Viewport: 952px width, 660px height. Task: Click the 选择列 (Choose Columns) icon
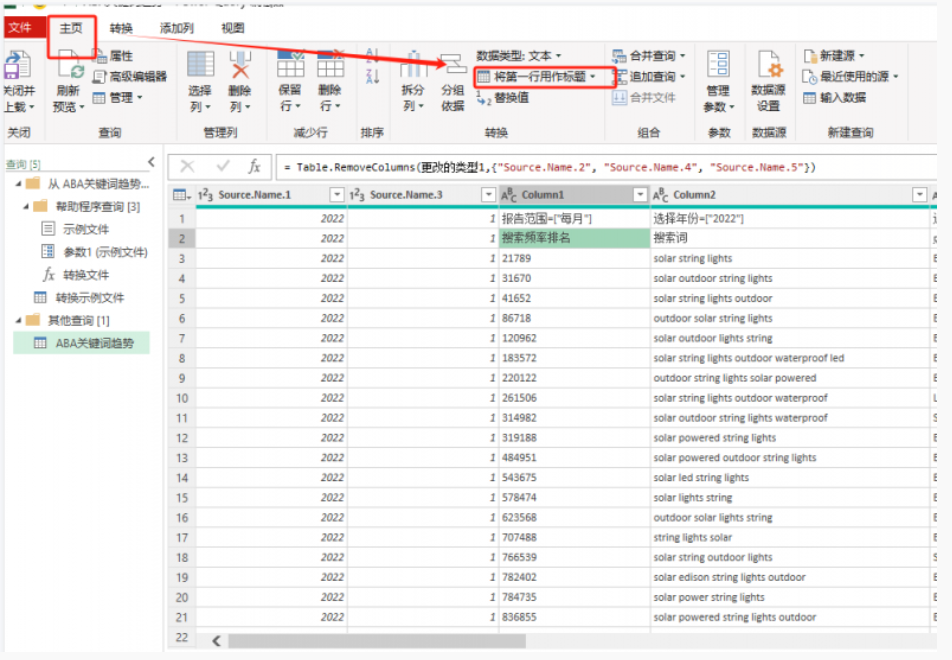coord(200,66)
